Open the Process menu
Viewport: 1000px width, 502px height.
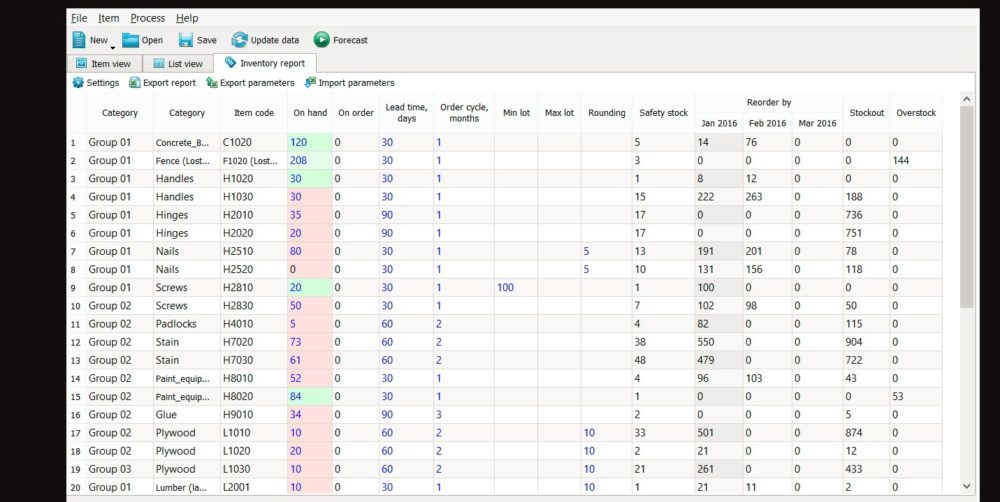pyautogui.click(x=148, y=18)
